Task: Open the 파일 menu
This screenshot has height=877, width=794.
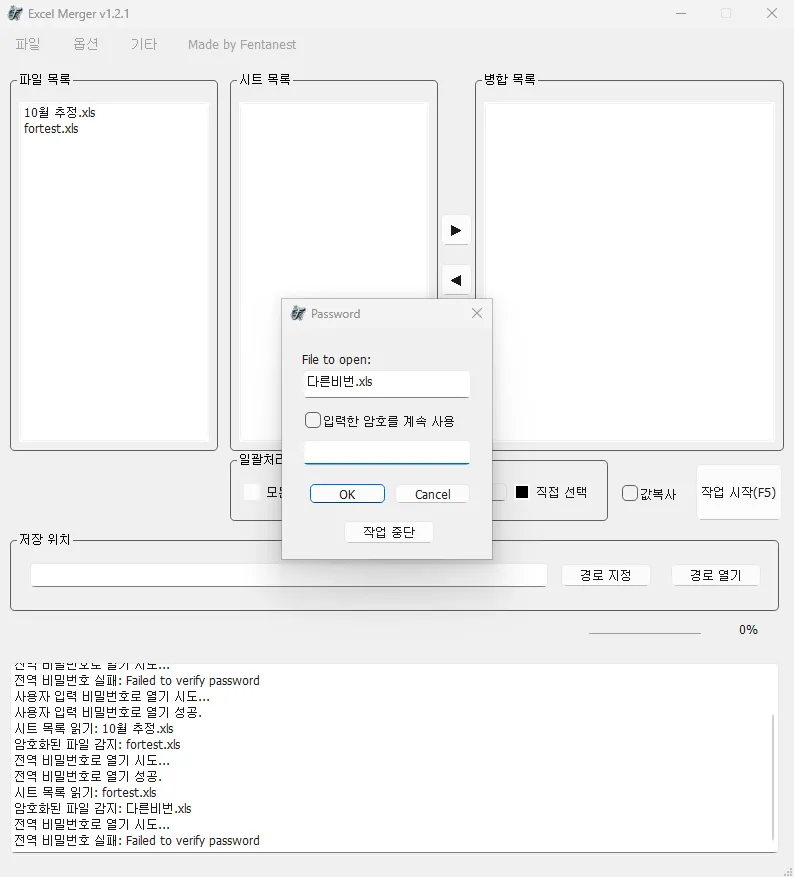Action: tap(28, 44)
